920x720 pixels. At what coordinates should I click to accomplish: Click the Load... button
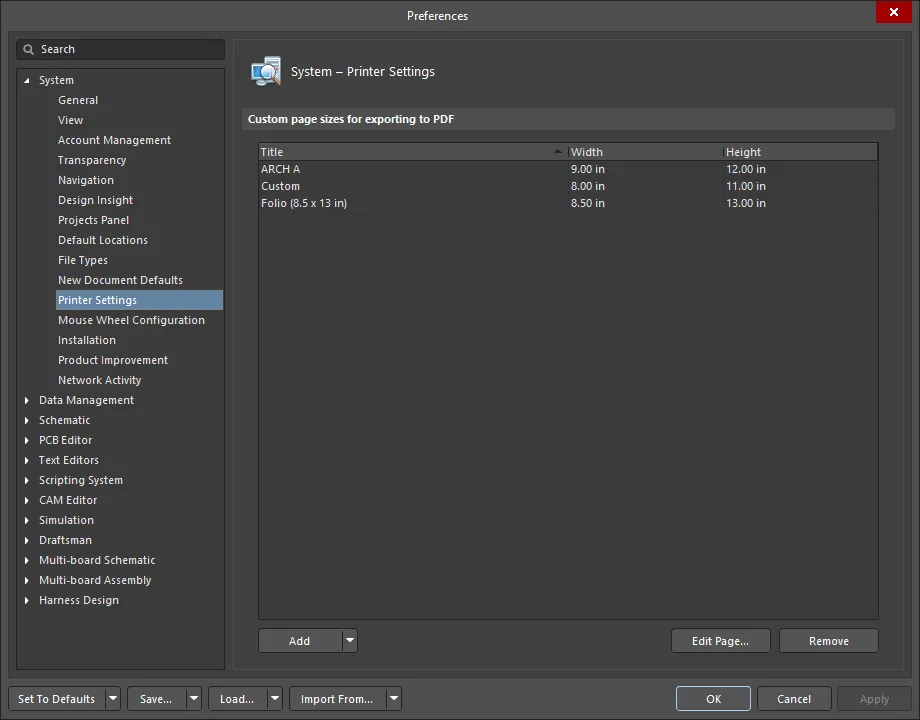(237, 699)
